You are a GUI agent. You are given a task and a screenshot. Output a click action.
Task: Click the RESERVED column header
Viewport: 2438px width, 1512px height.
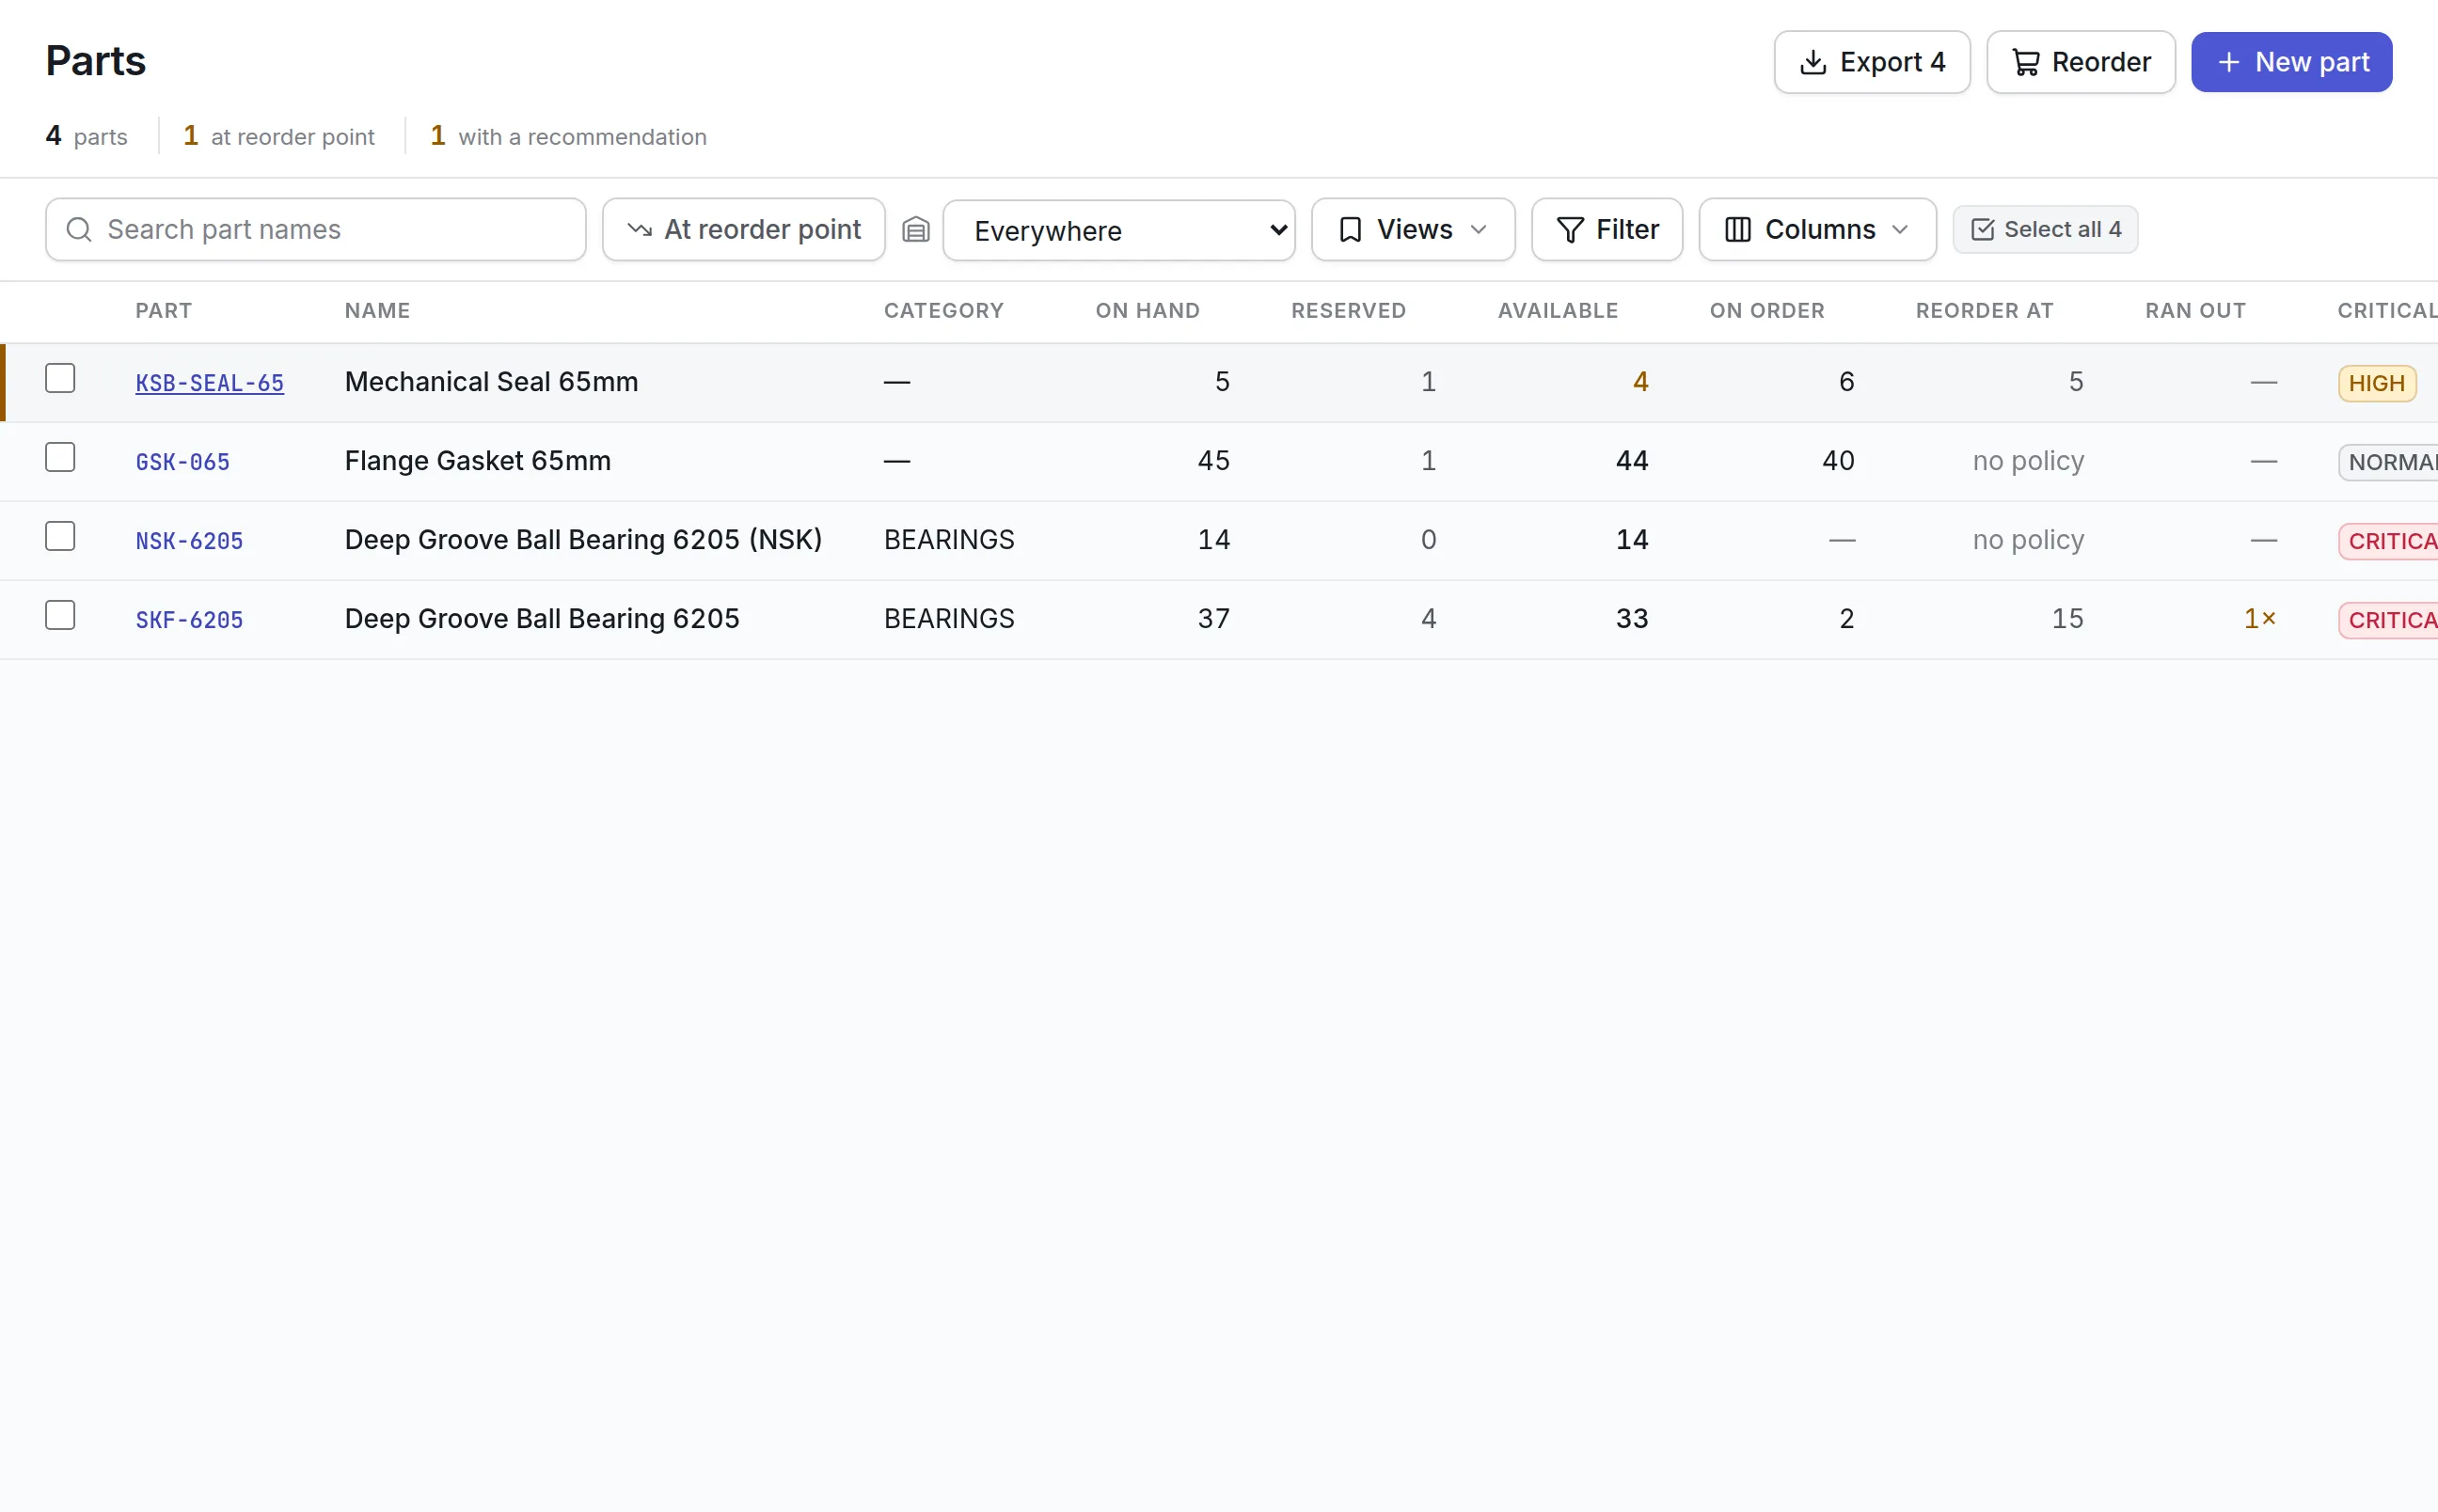pos(1348,311)
